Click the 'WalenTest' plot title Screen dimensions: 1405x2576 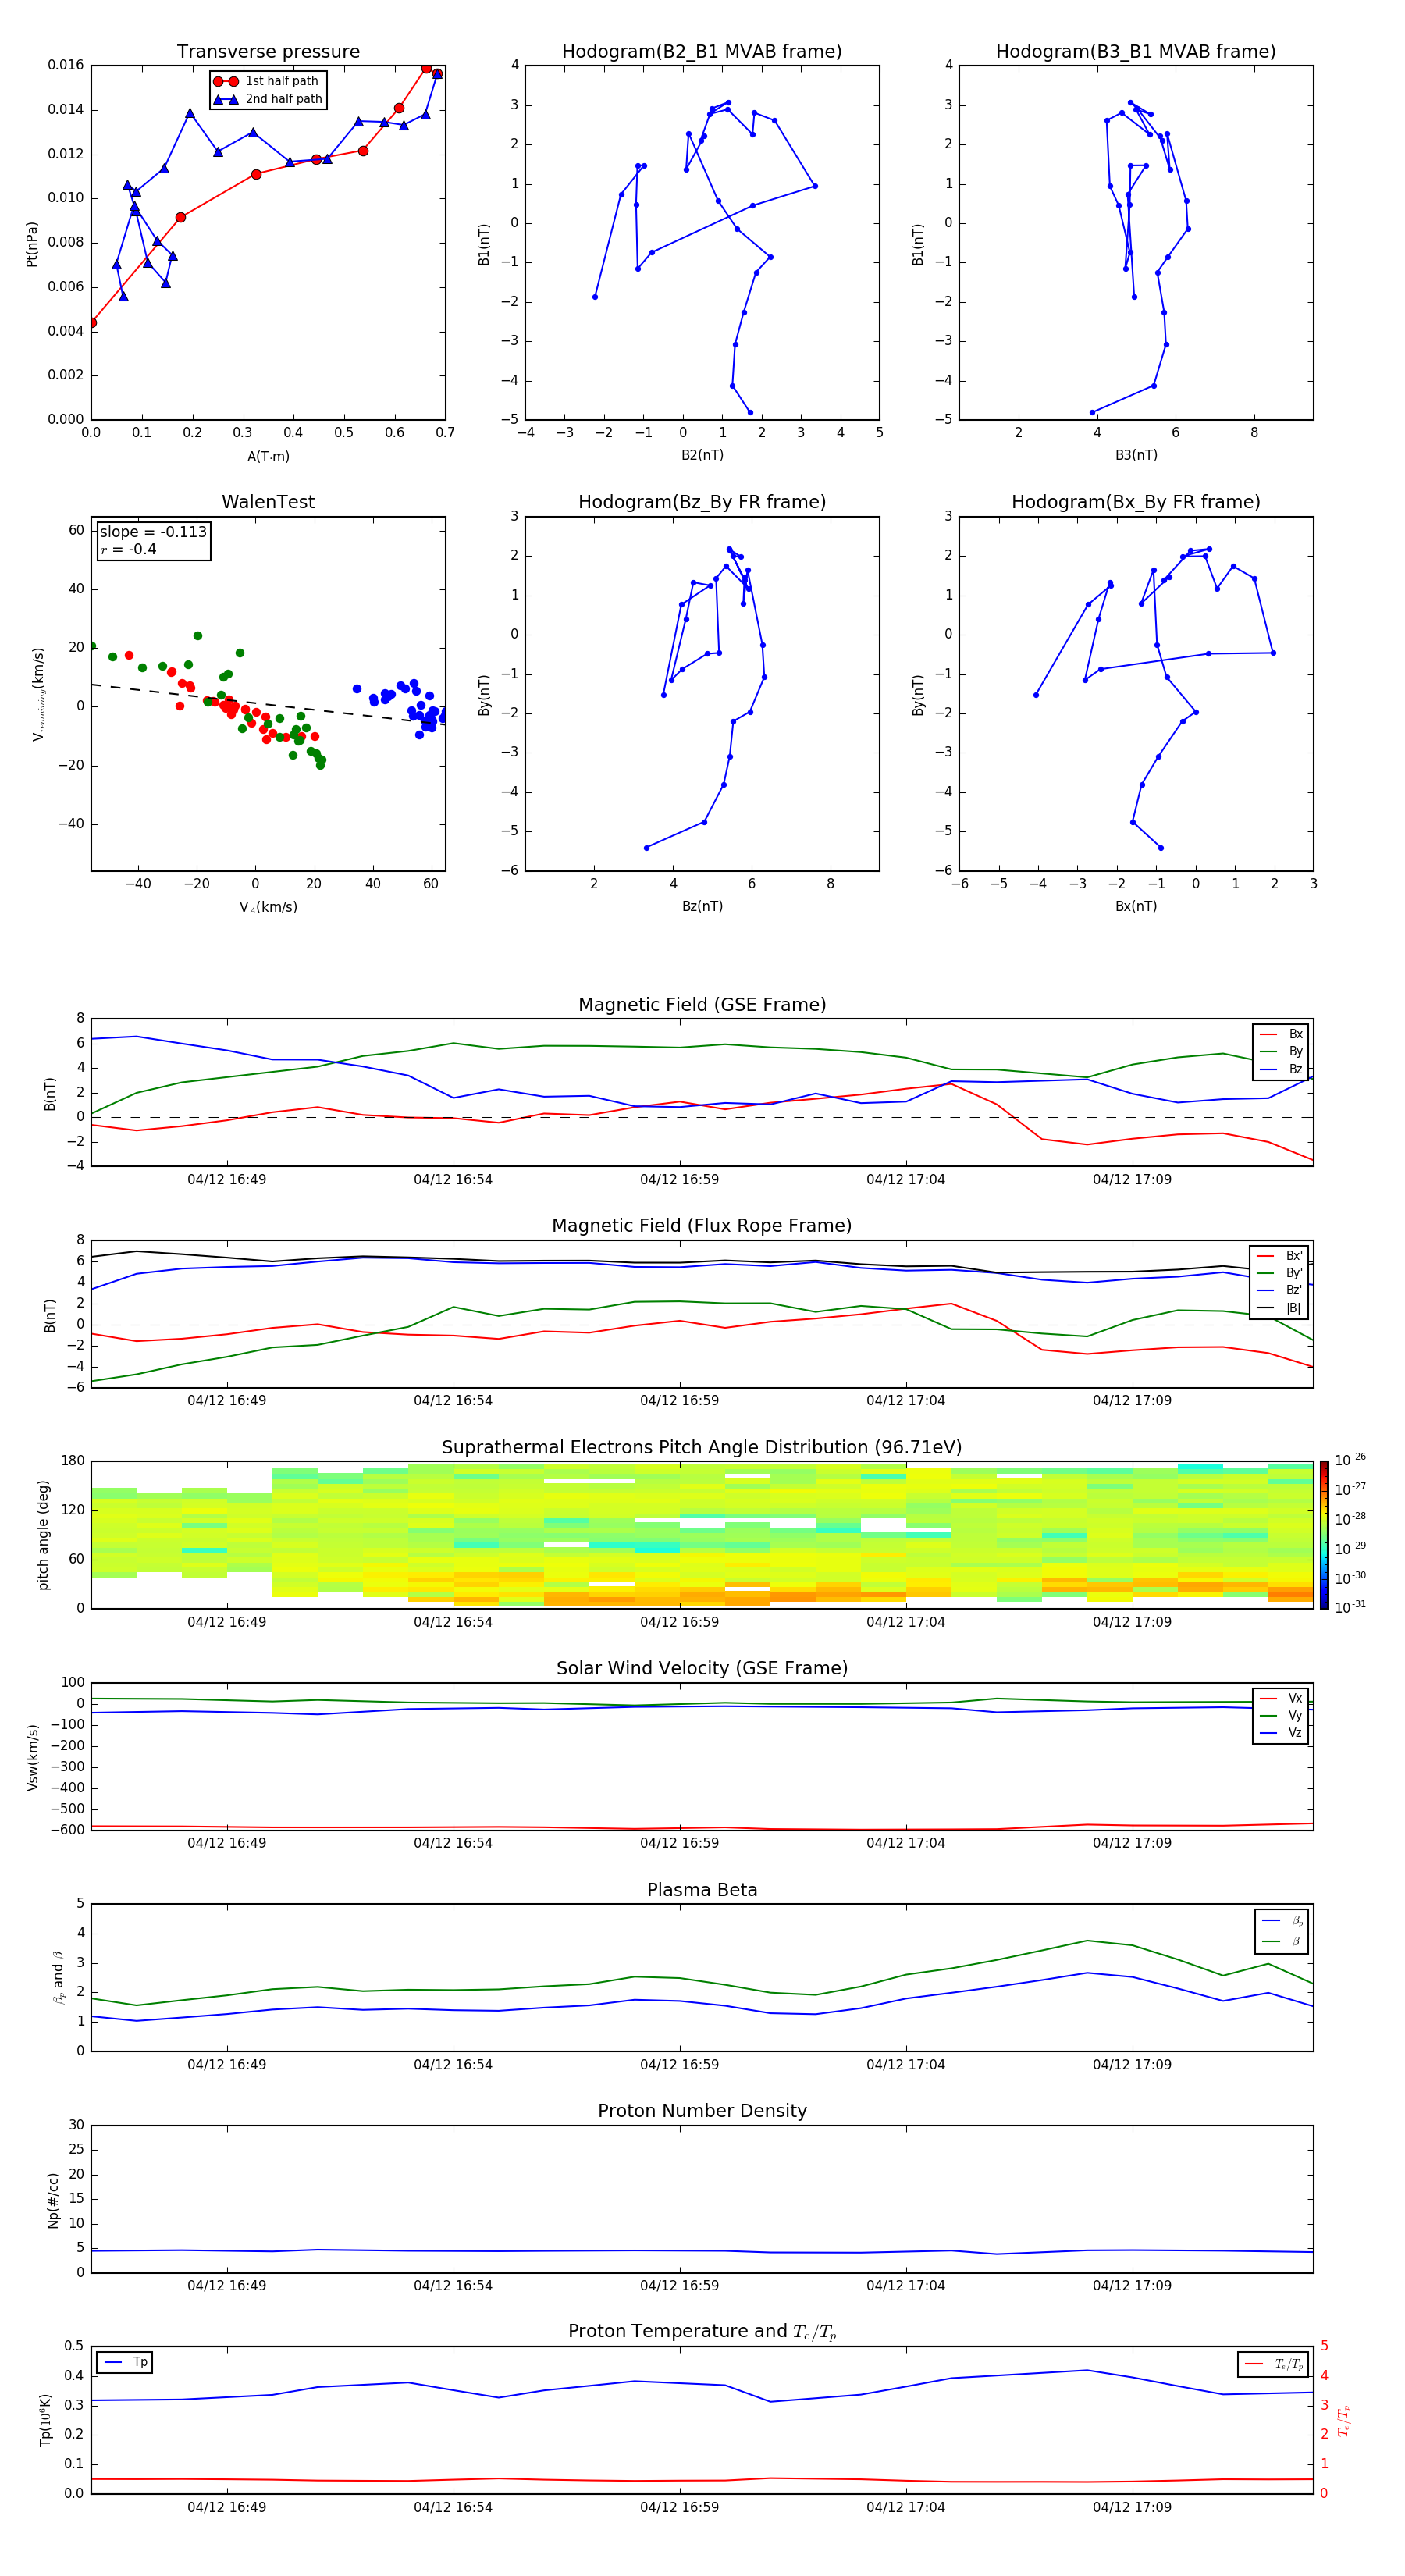(x=268, y=502)
